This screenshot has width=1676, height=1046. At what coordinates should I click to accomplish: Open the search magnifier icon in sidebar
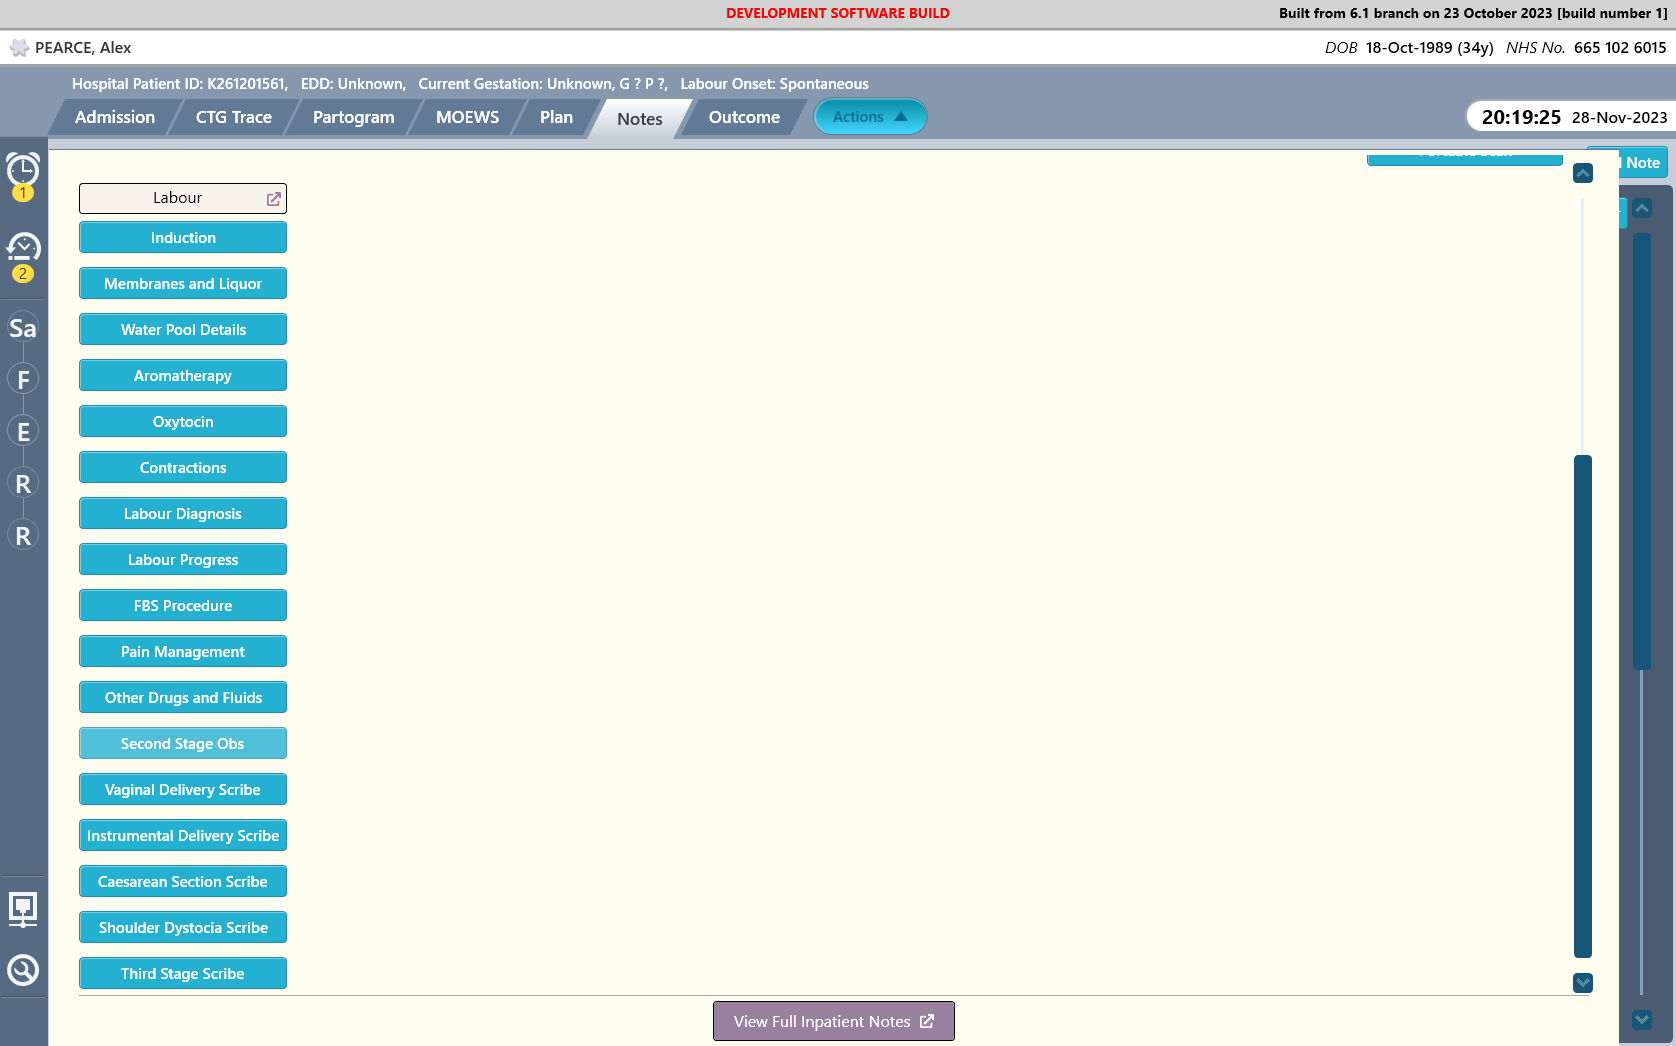point(23,970)
